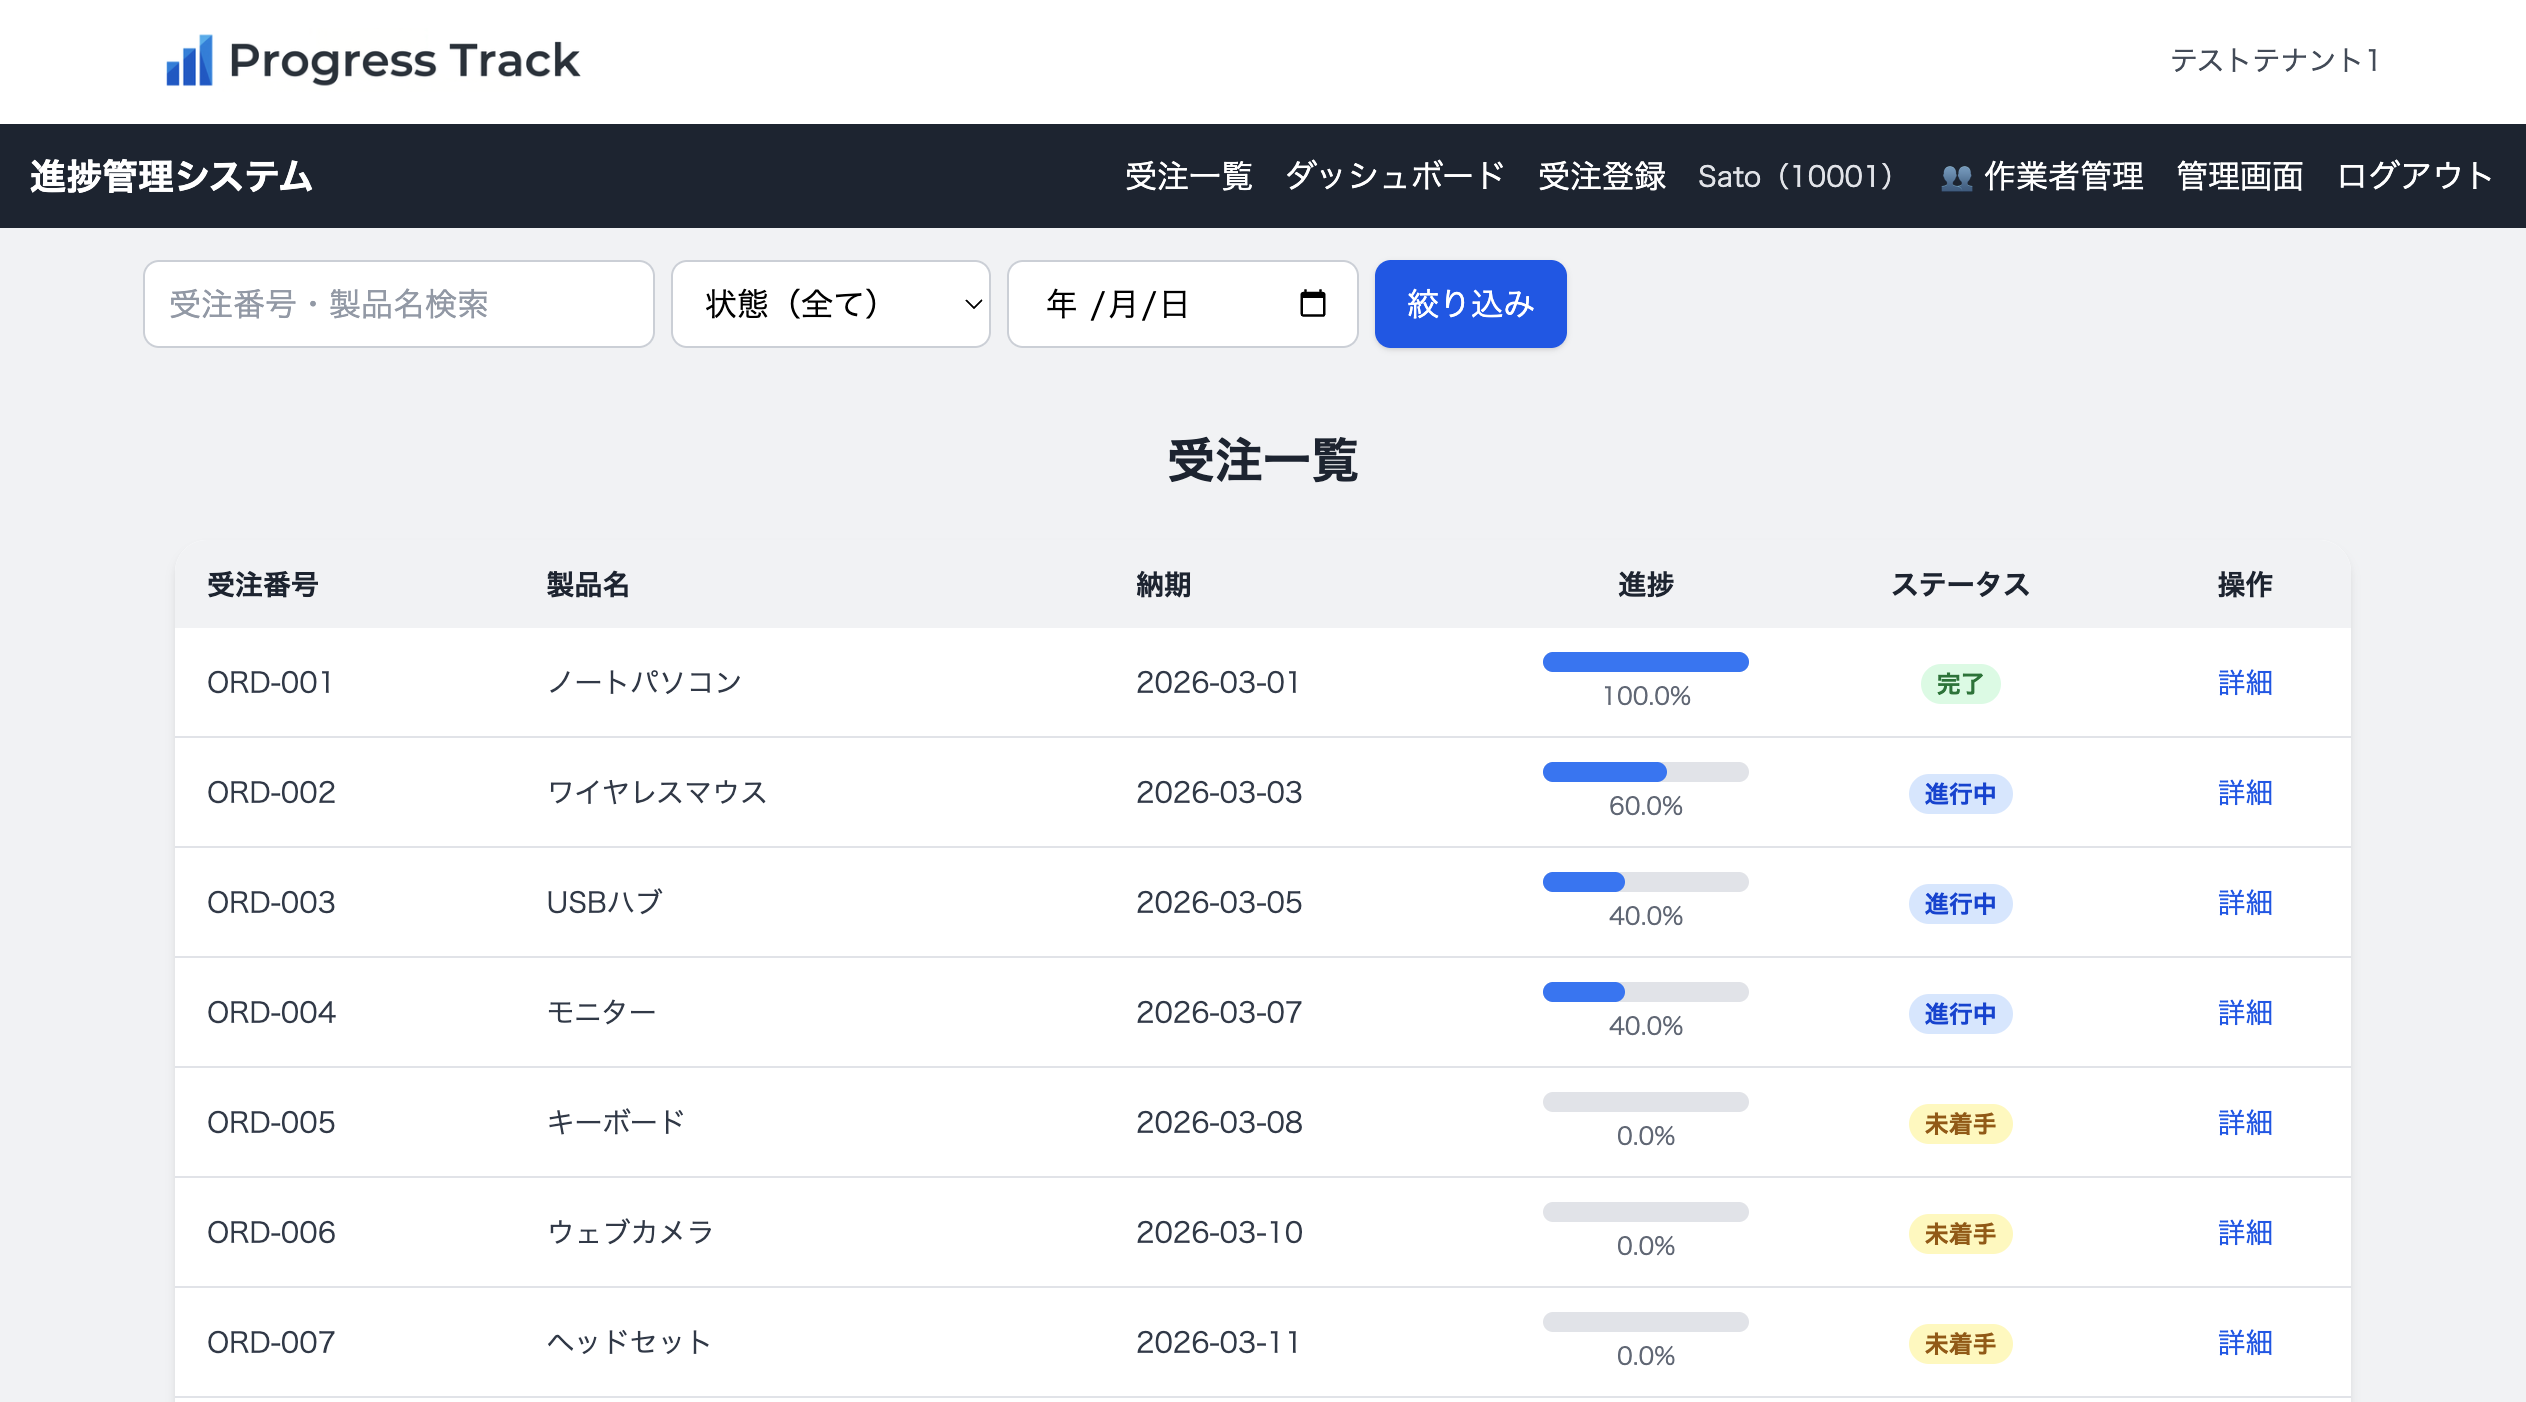Image resolution: width=2526 pixels, height=1402 pixels.
Task: Switch to the ダッシュボード page
Action: point(1394,176)
